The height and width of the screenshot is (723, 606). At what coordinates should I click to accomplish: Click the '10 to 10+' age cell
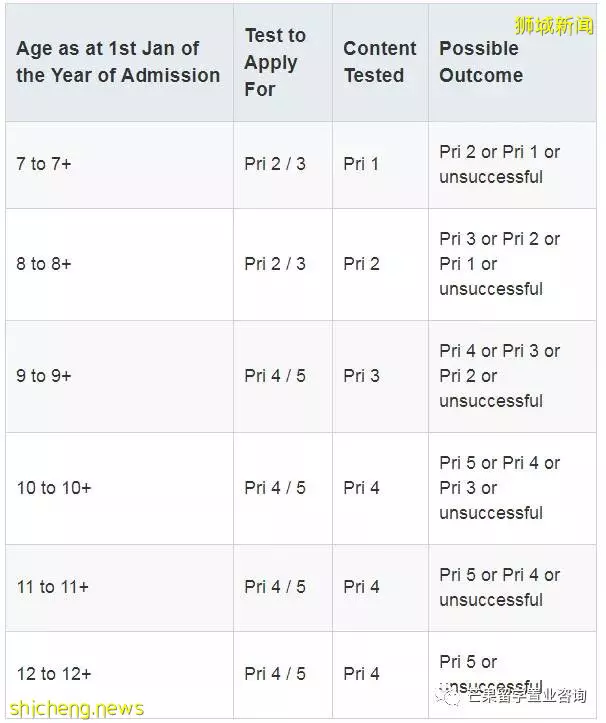click(x=119, y=489)
